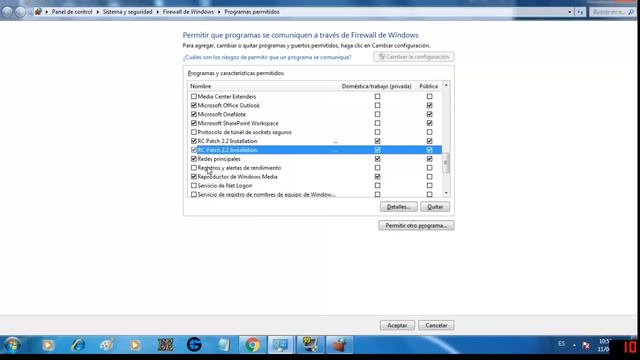The height and width of the screenshot is (360, 640).
Task: Check the Servicio de Net Logon checkbox
Action: (x=194, y=186)
